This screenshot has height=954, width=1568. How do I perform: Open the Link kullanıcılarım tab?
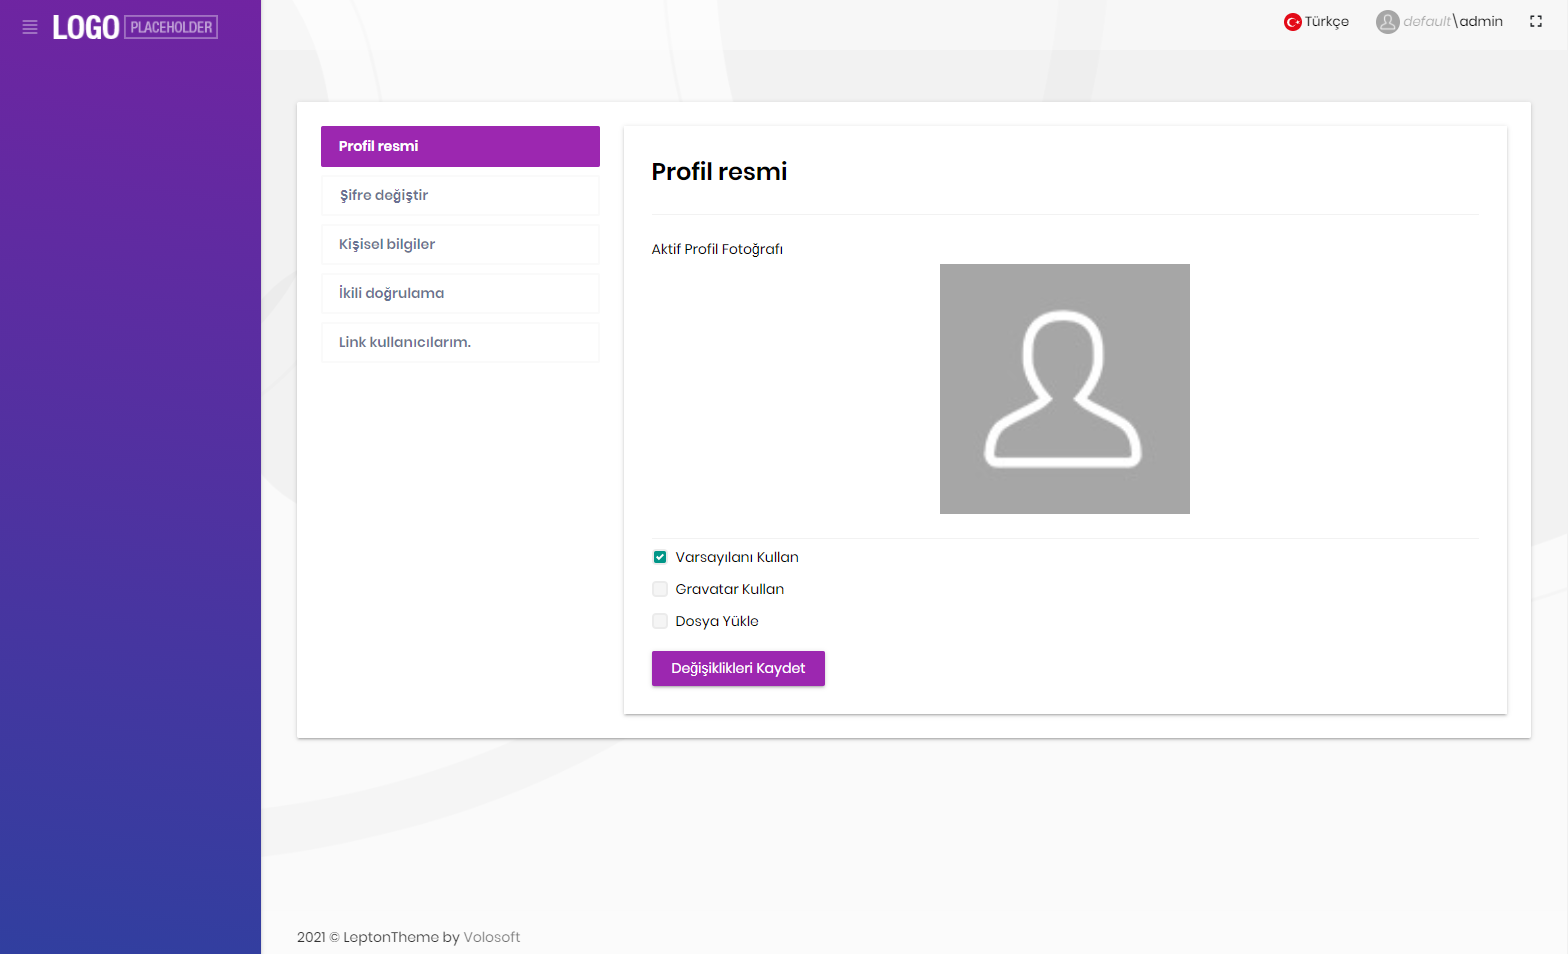coord(460,342)
